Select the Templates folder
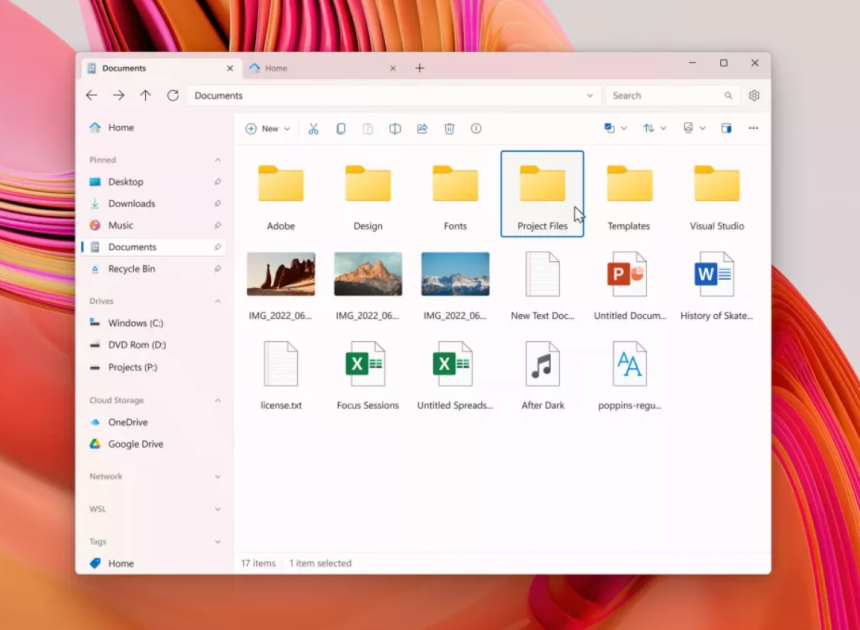The width and height of the screenshot is (860, 630). coord(629,195)
